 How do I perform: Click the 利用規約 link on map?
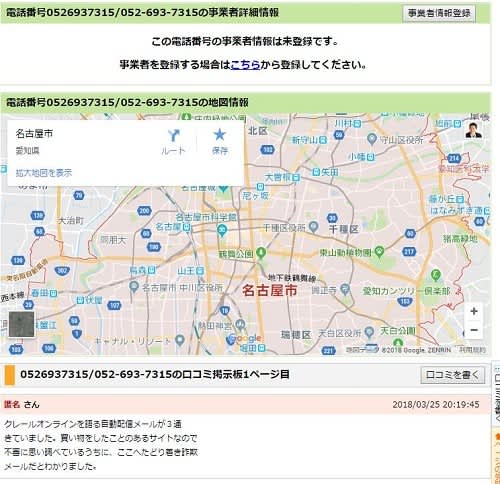pyautogui.click(x=472, y=350)
